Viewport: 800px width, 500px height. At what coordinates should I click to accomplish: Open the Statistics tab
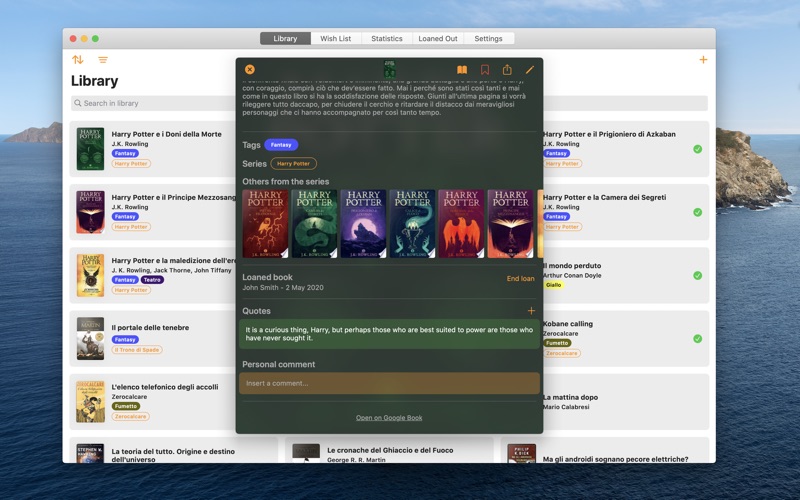pos(387,38)
